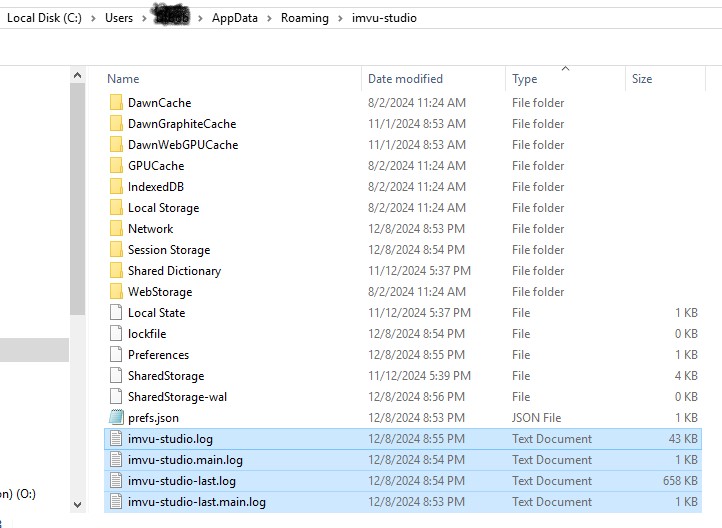
Task: Select the imvu-studio-last.log file name
Action: click(182, 481)
